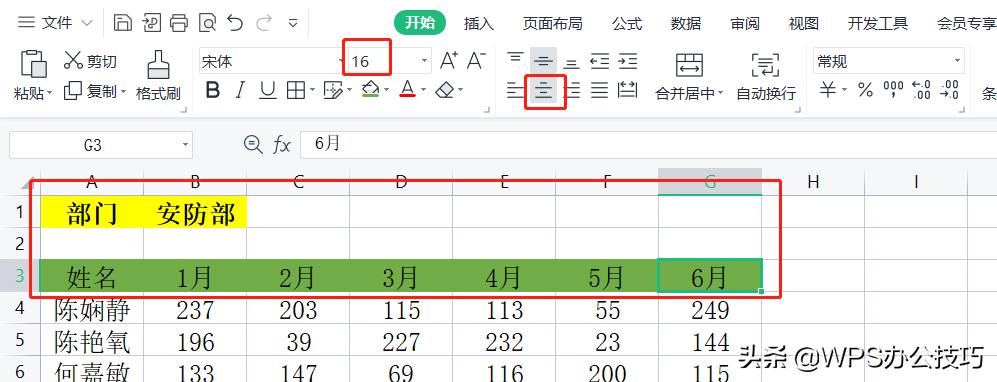Toggle right horizontal alignment
997x382 pixels.
pos(572,90)
